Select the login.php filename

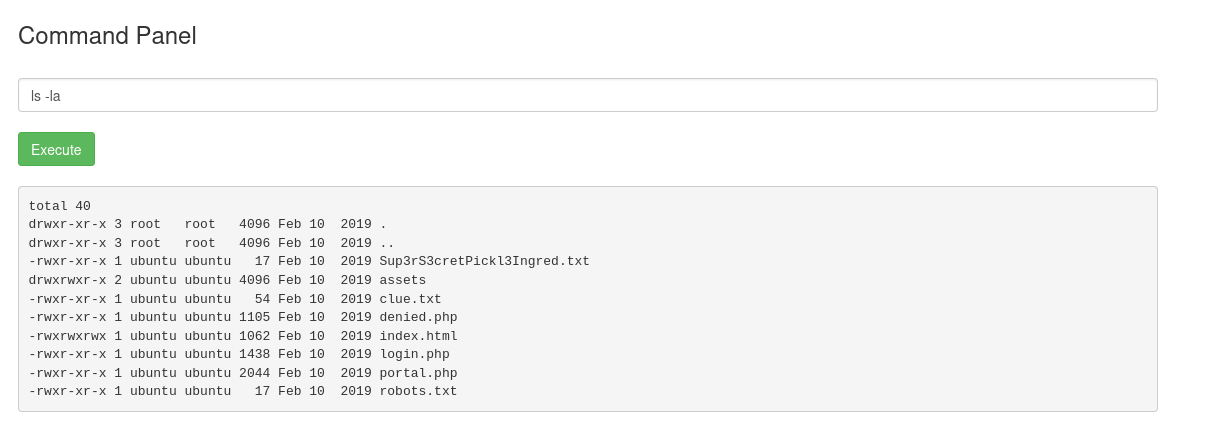(x=414, y=354)
